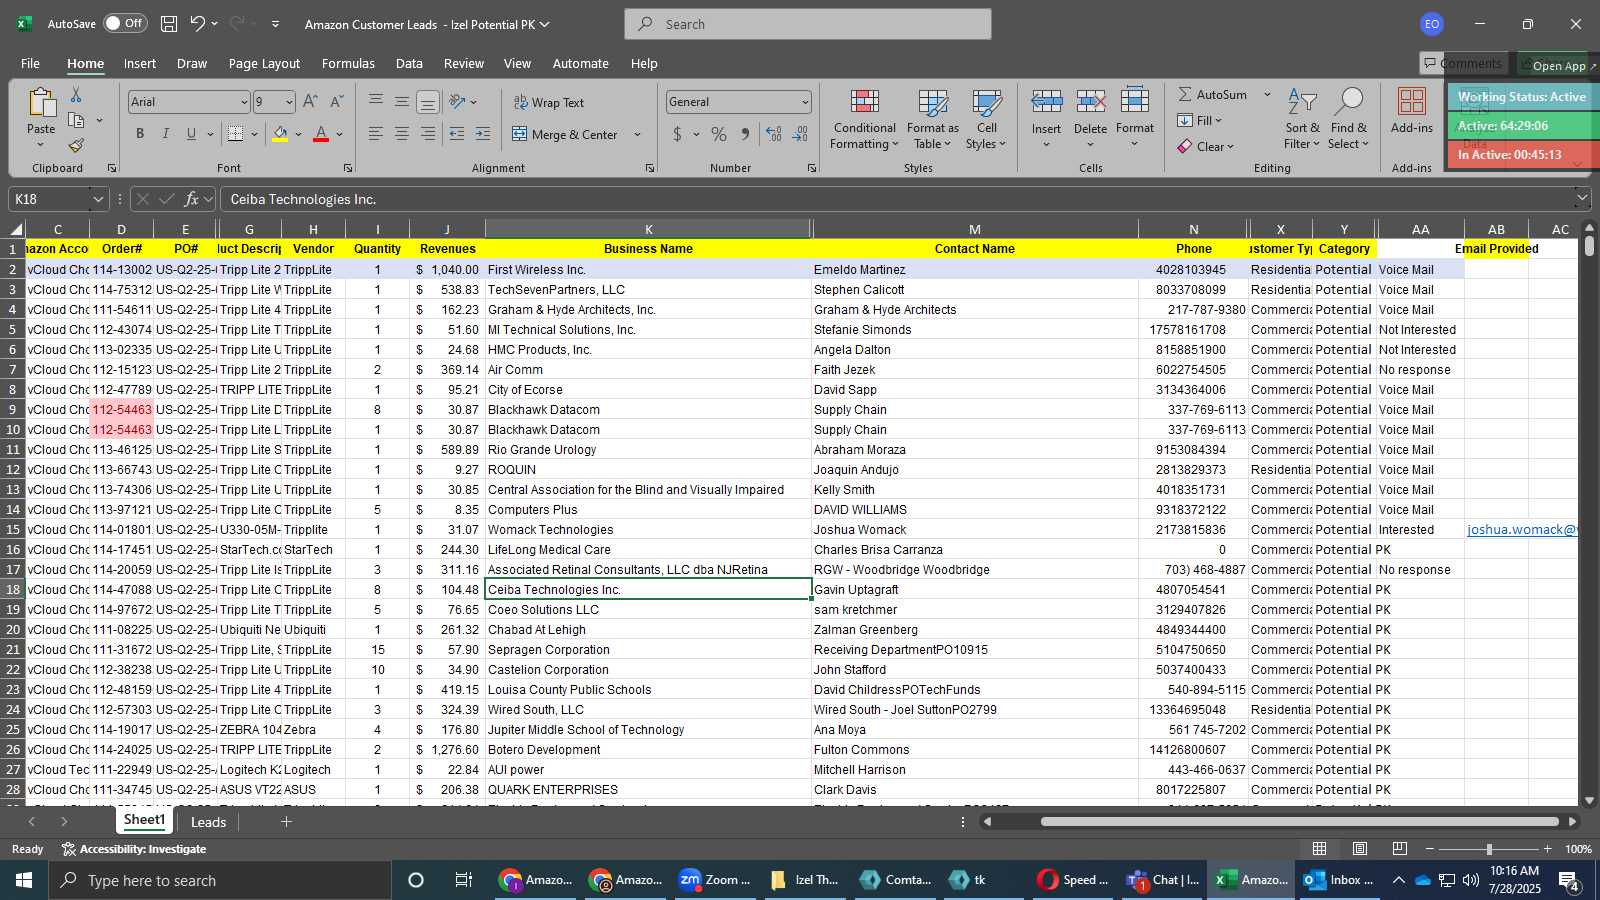Open the font size dropdown
This screenshot has width=1600, height=900.
[x=289, y=102]
